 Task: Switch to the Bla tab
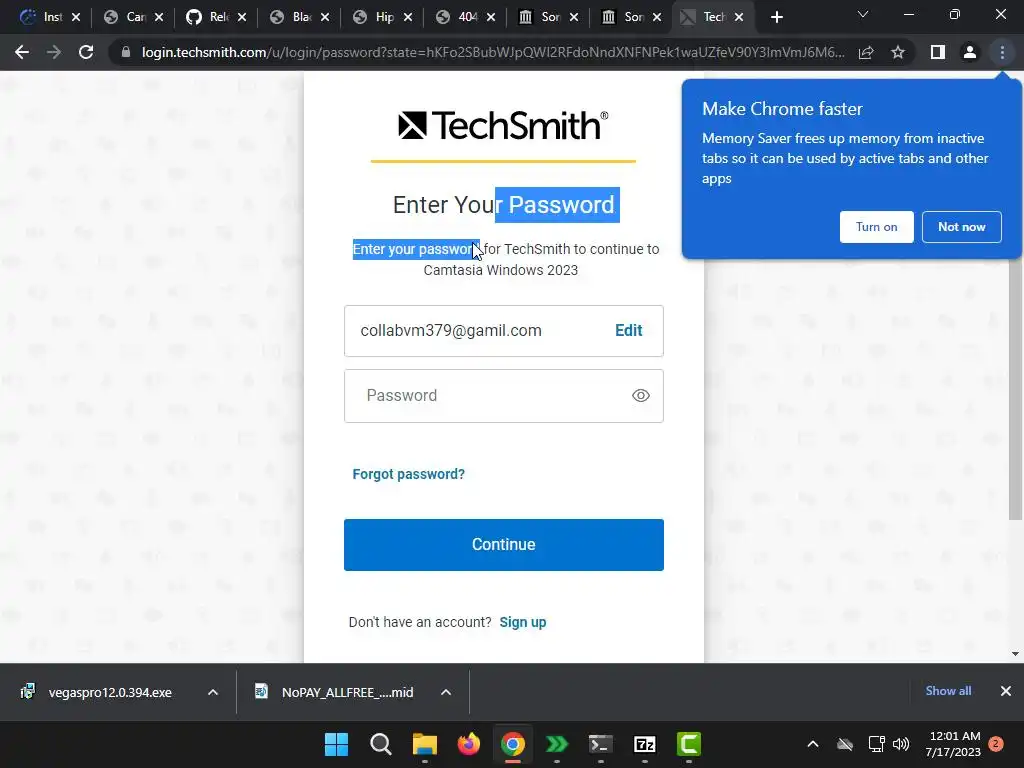292,17
